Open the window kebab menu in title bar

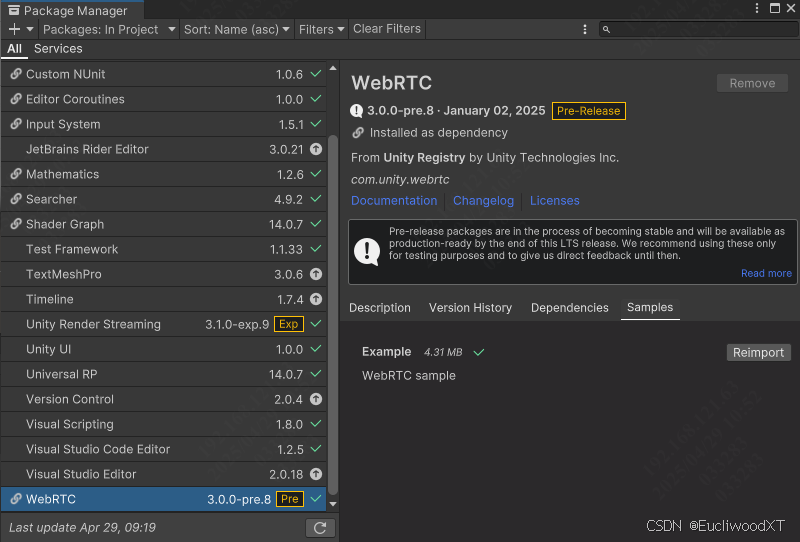[757, 8]
